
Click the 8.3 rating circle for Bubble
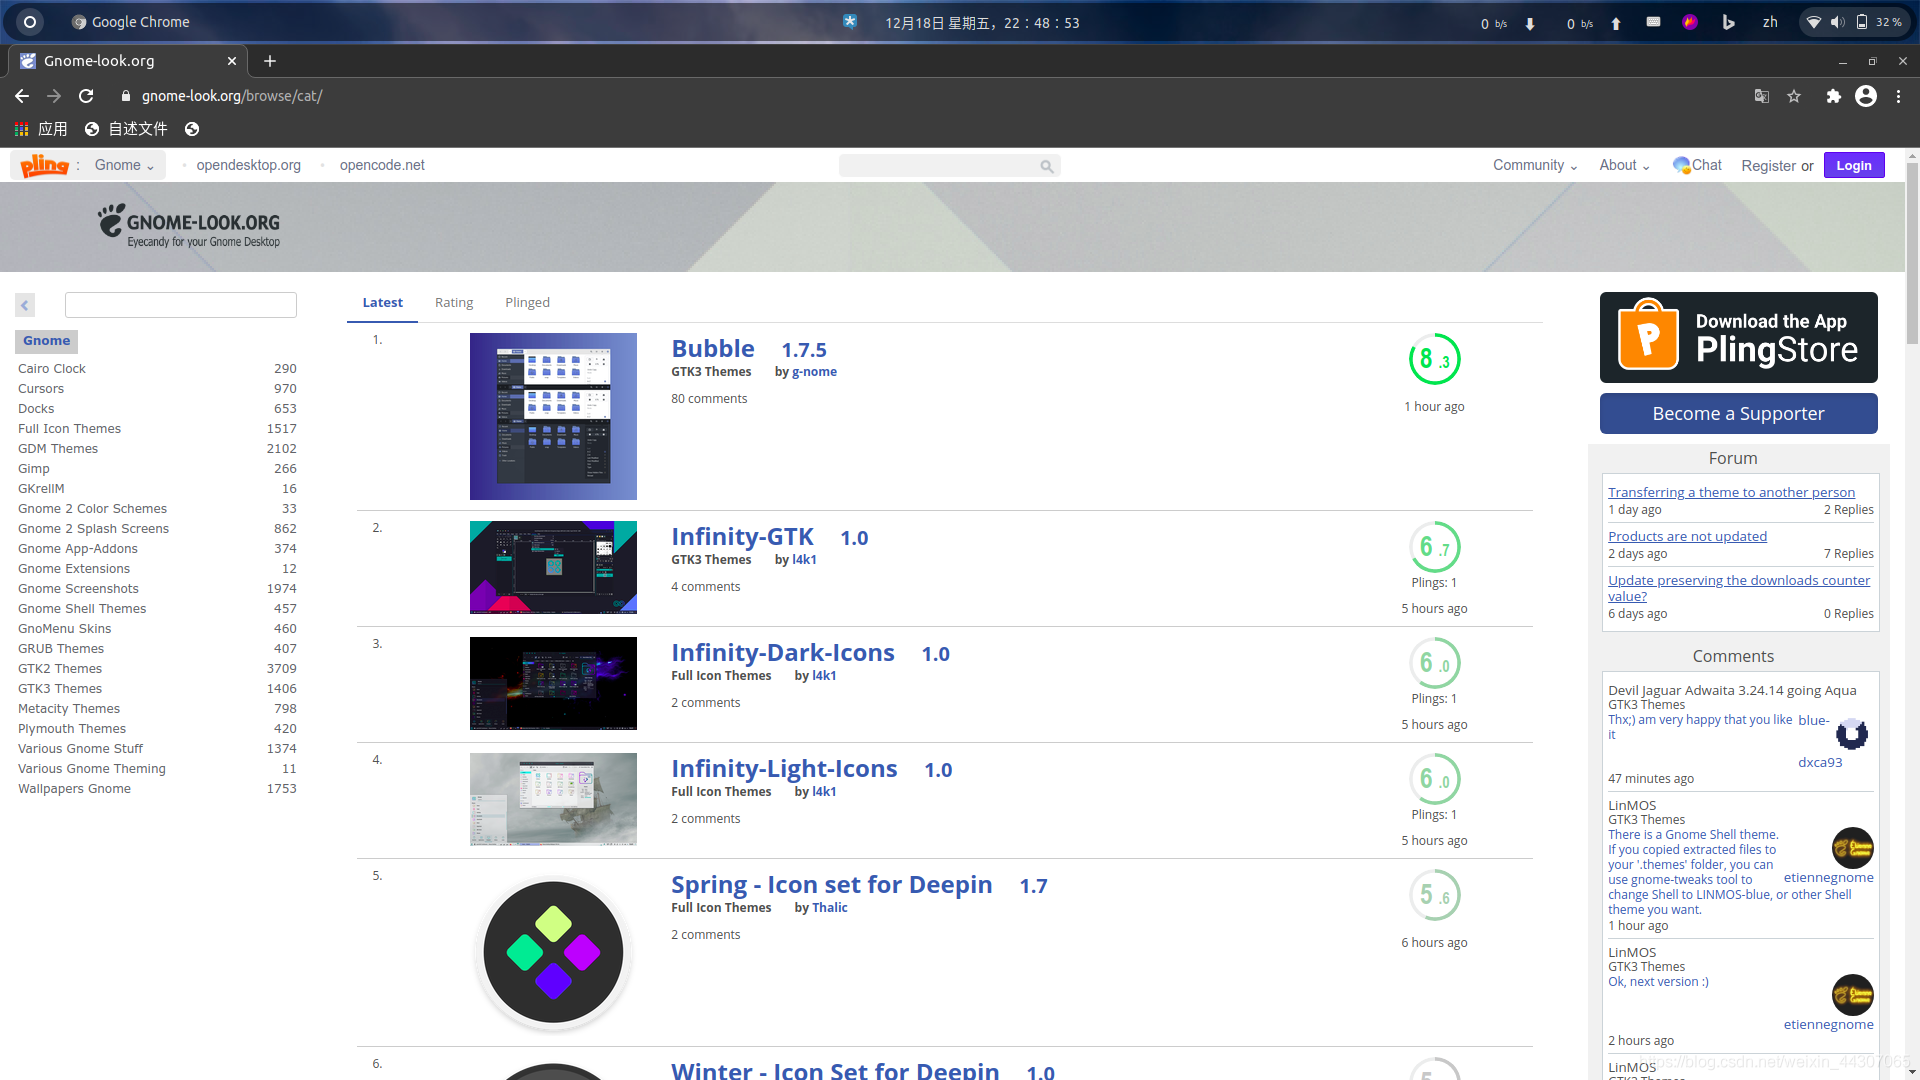click(1434, 359)
